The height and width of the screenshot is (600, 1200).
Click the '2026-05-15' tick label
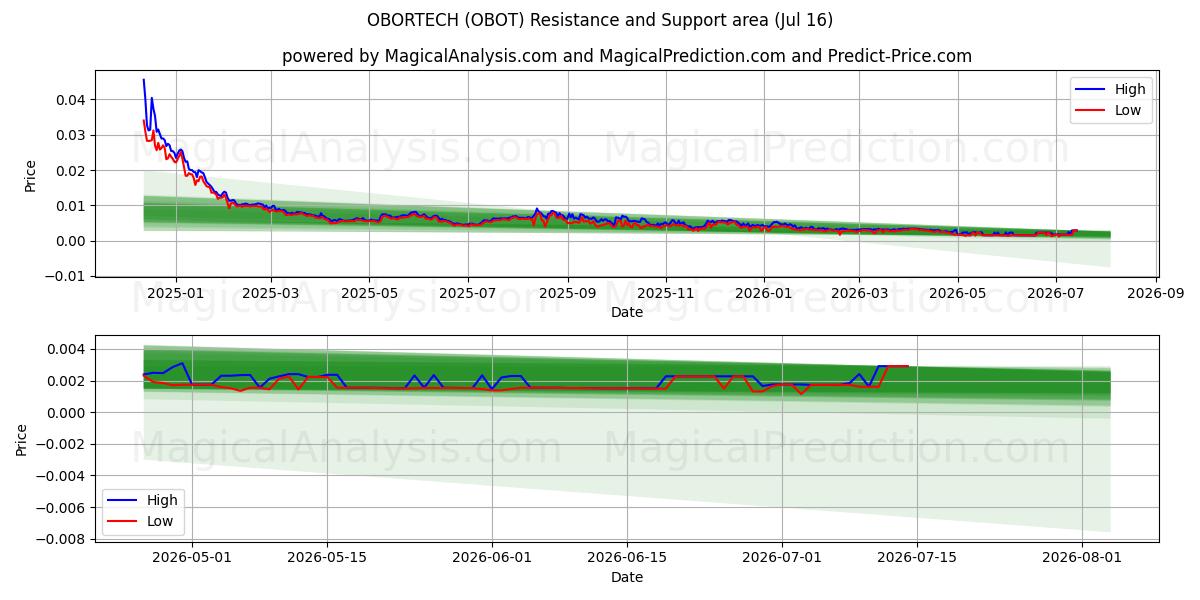327,557
